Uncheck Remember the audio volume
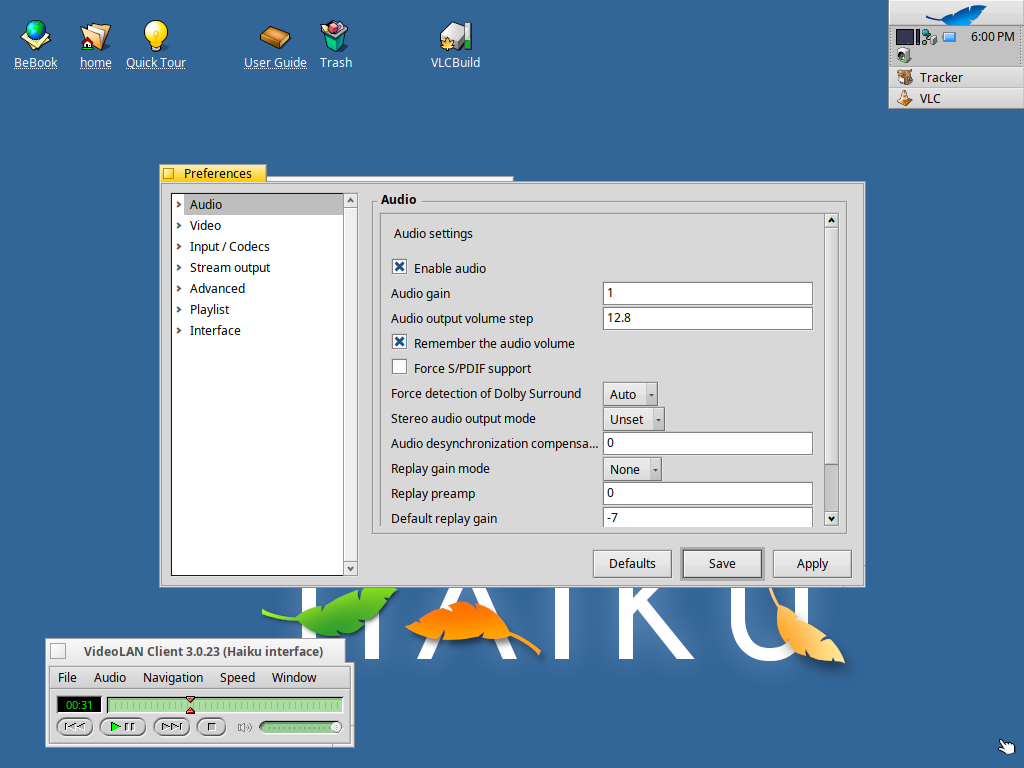Screen dimensions: 1024x768 (x=399, y=342)
